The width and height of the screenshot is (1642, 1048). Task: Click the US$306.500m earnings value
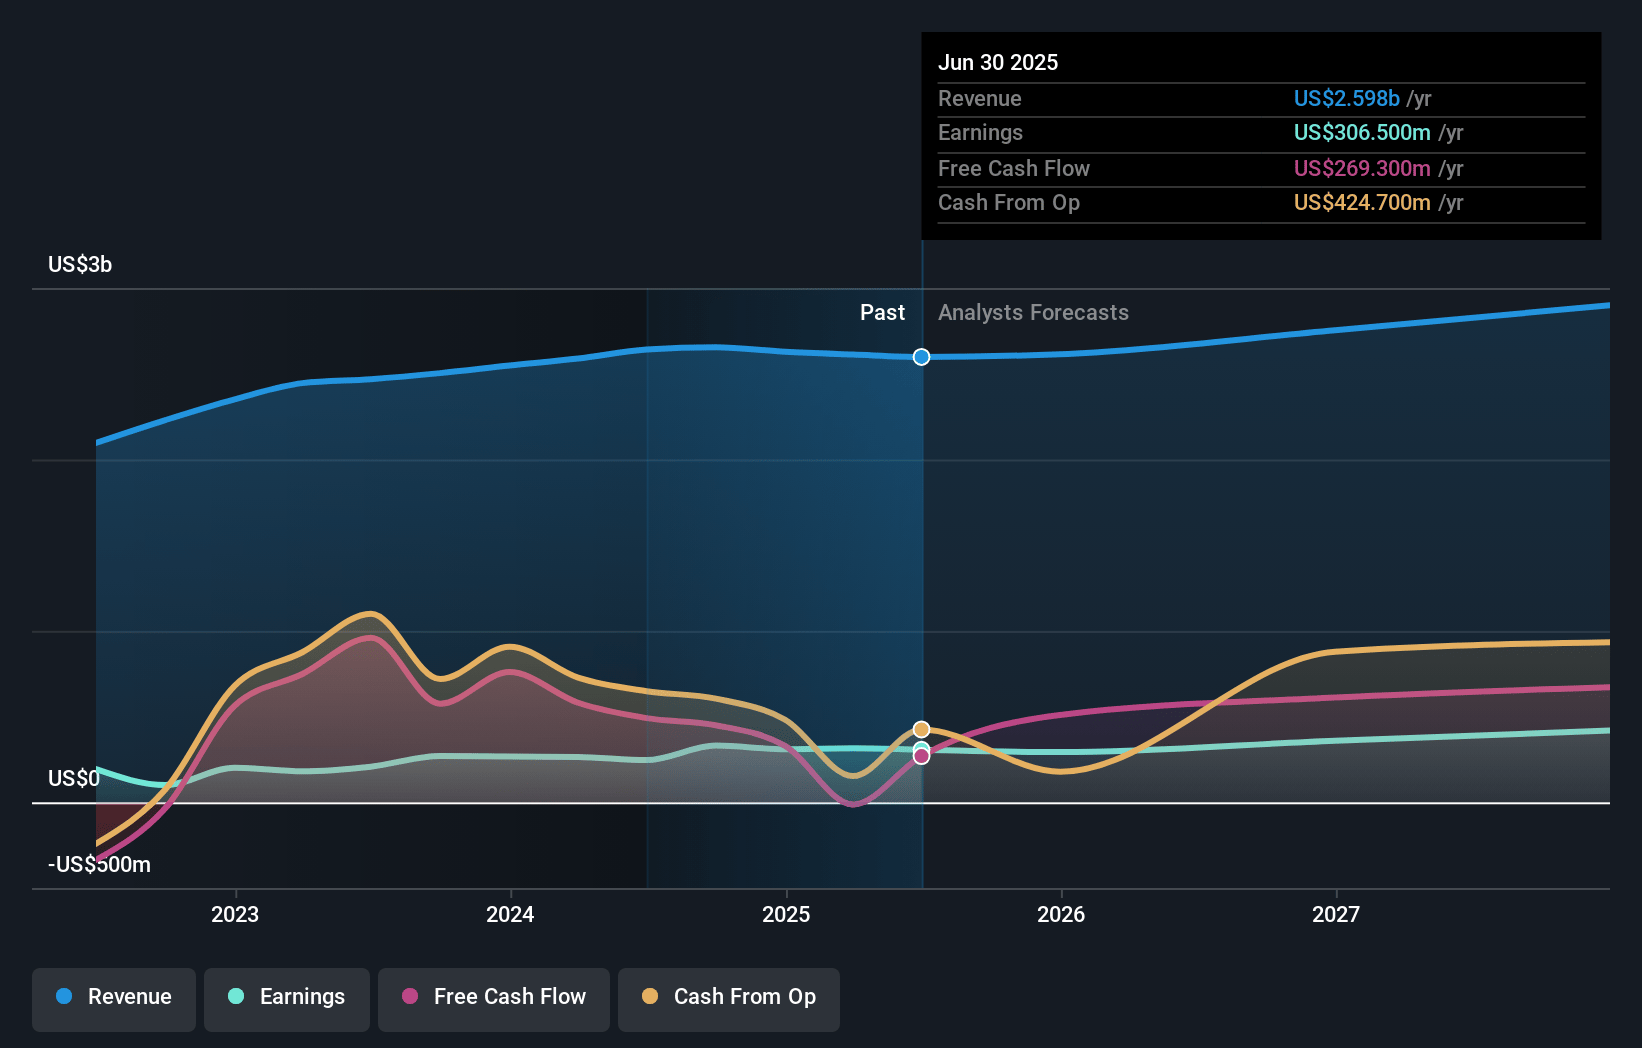[x=1362, y=132]
